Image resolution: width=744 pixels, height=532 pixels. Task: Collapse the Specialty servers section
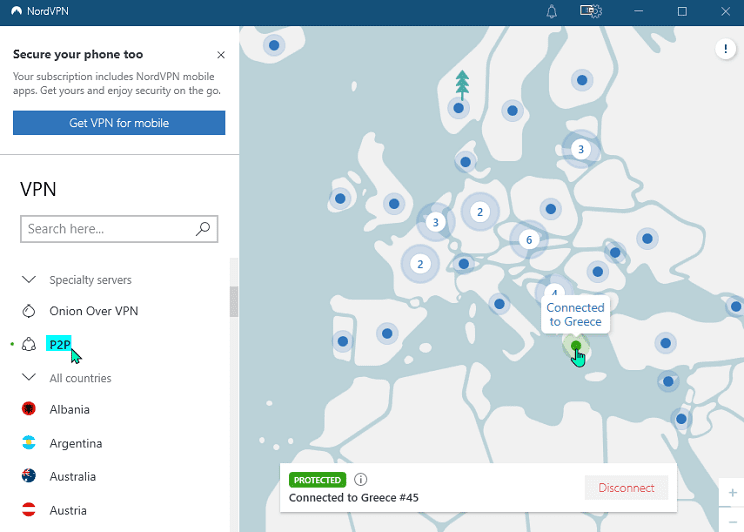29,280
